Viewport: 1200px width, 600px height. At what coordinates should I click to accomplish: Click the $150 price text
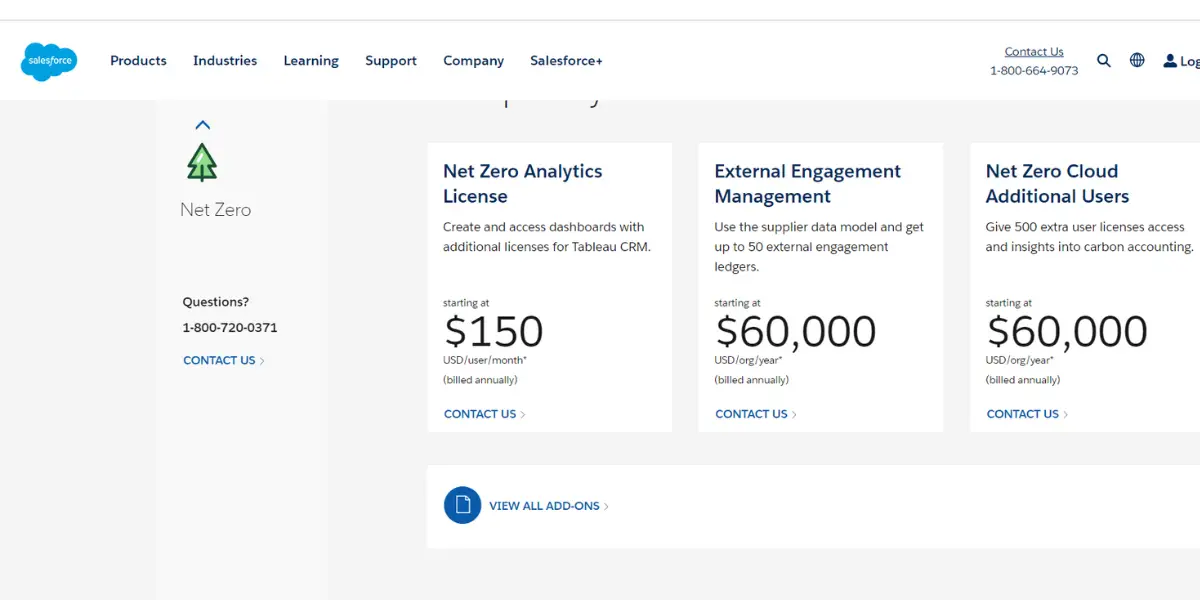click(494, 331)
